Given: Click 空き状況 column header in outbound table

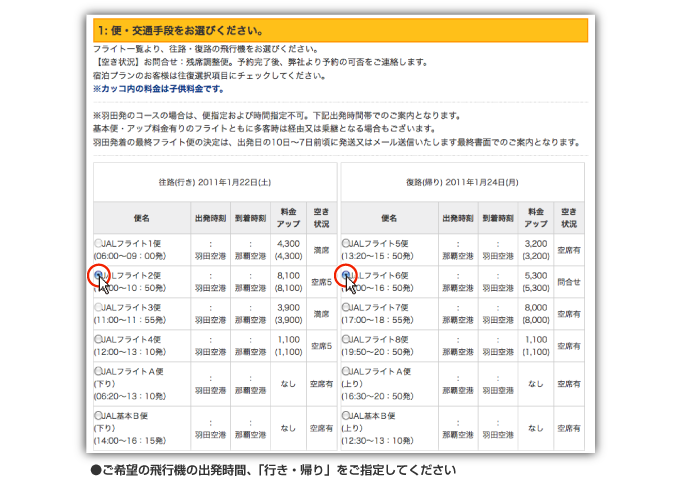Looking at the screenshot, I should [321, 218].
